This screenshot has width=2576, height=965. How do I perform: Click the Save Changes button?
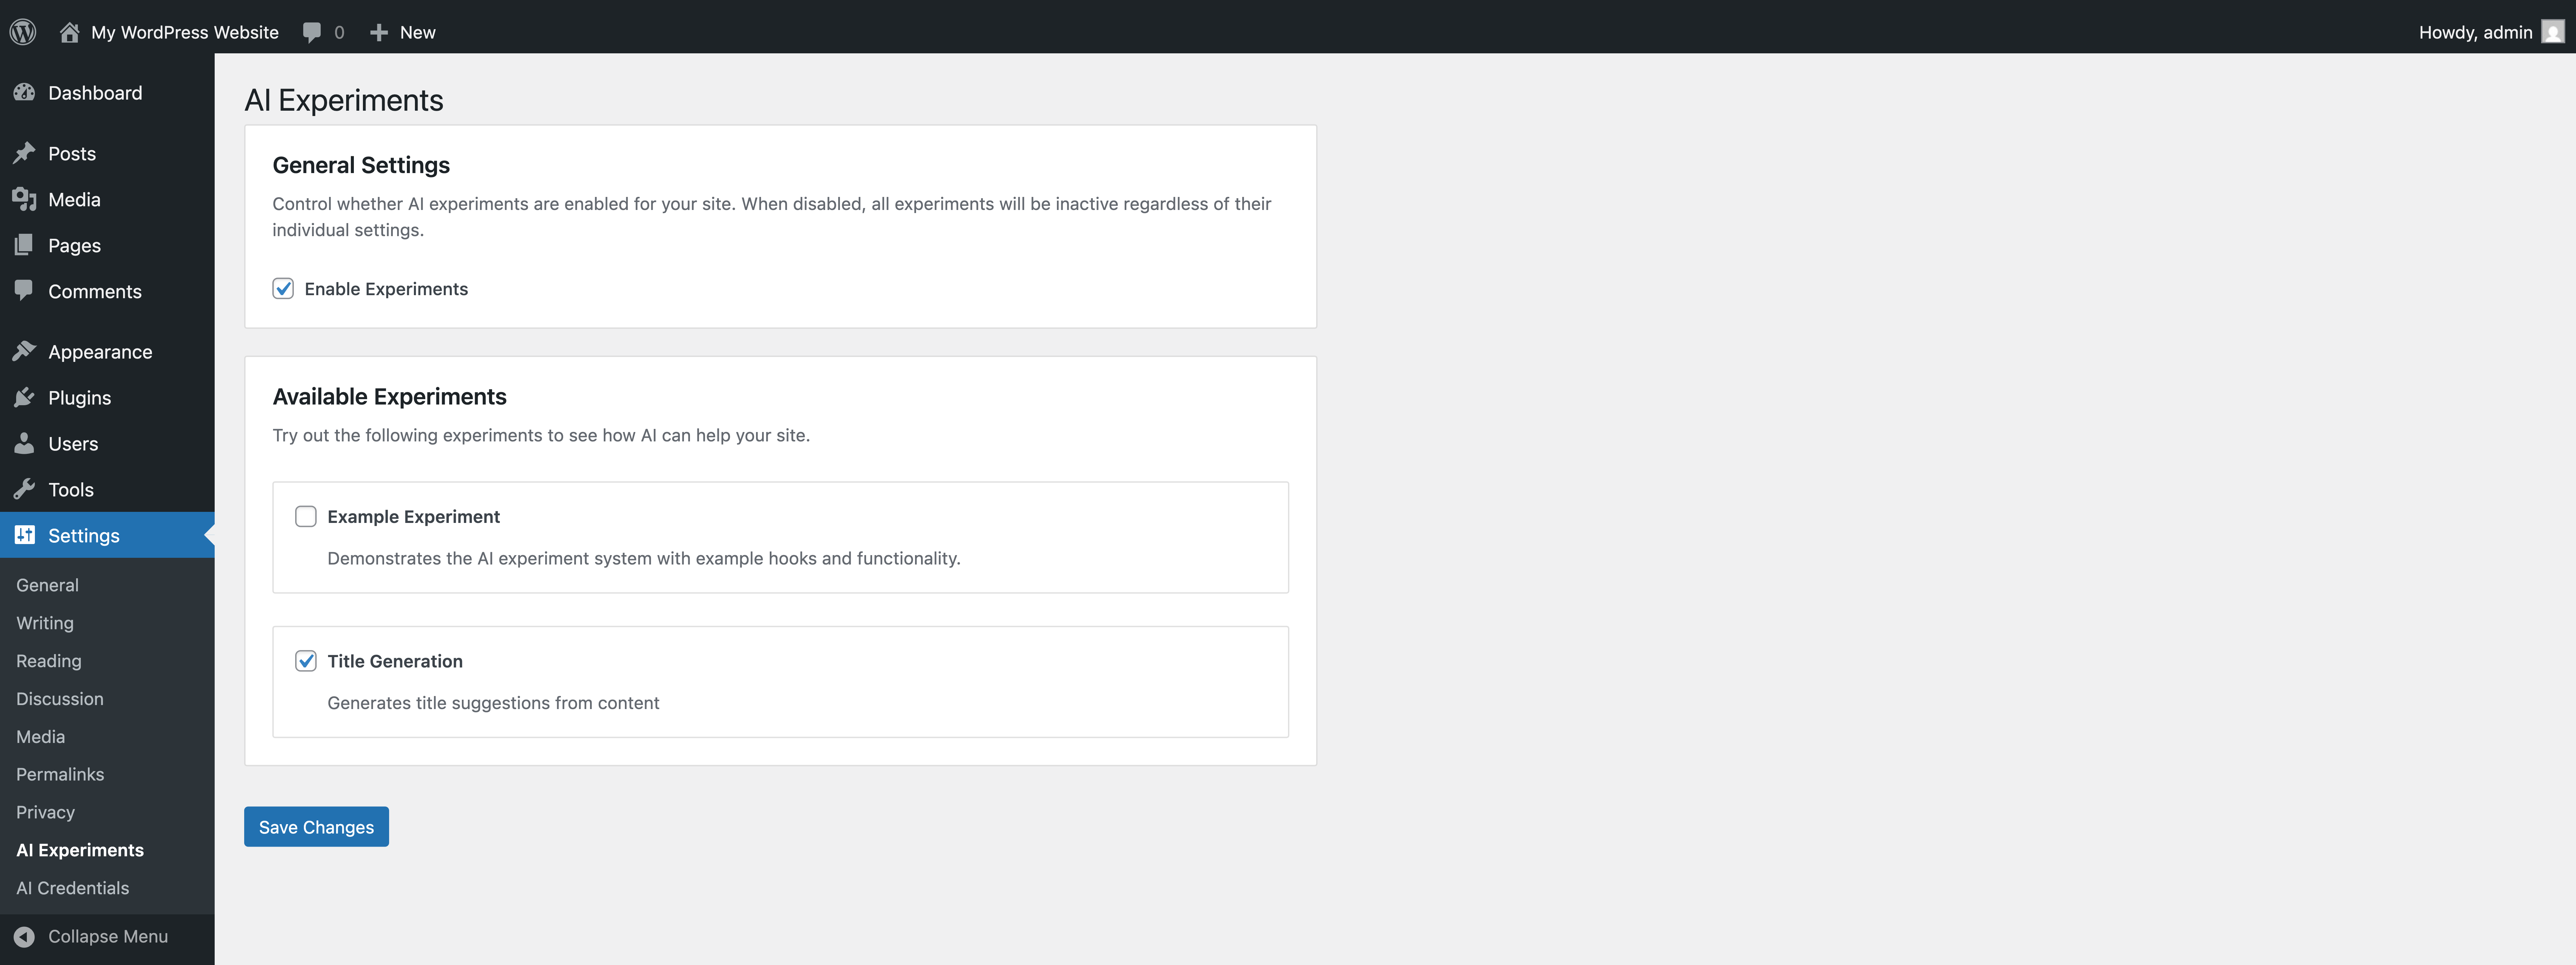(x=316, y=827)
